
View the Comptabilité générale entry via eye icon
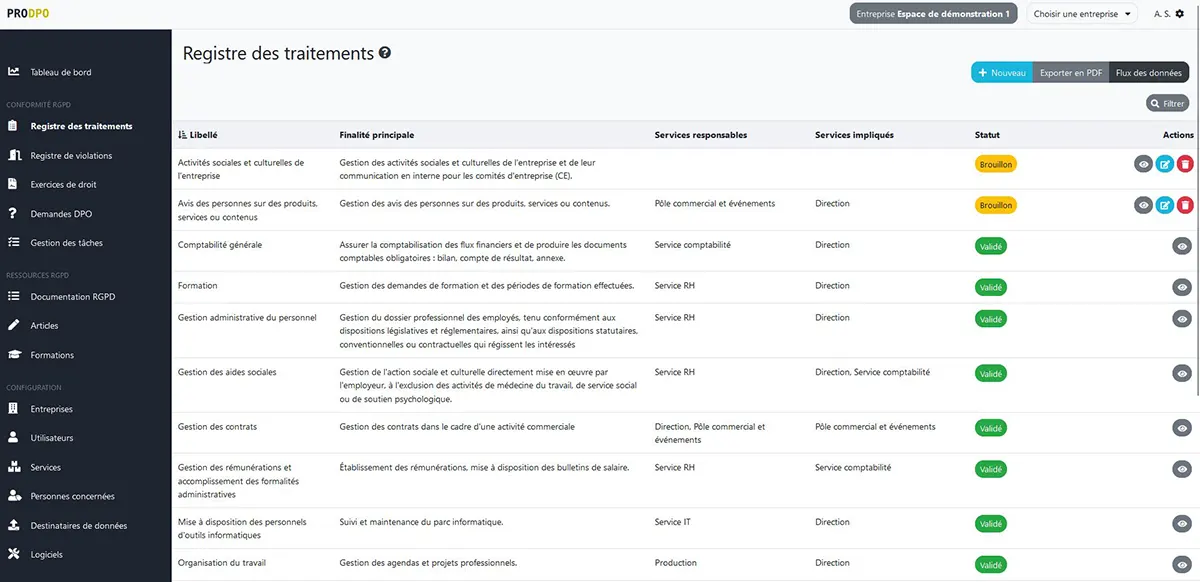1182,246
